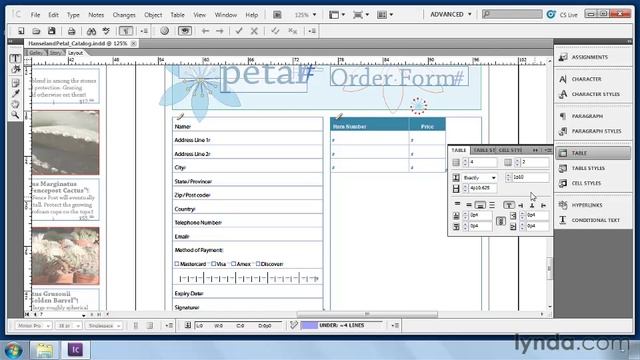
Task: Toggle Make All Settings the Same link
Action: click(501, 221)
